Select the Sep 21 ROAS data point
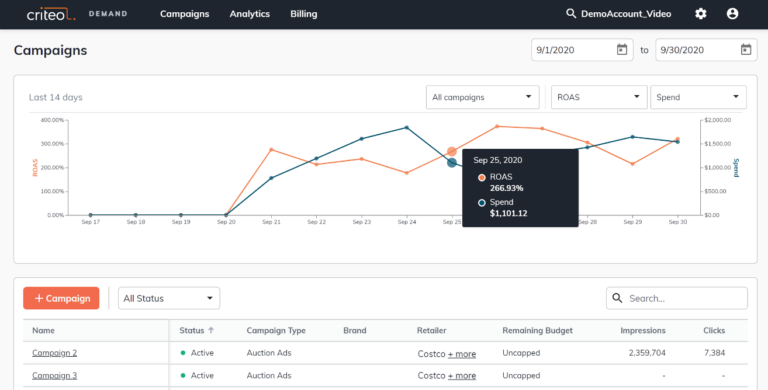The image size is (768, 390). click(x=271, y=149)
